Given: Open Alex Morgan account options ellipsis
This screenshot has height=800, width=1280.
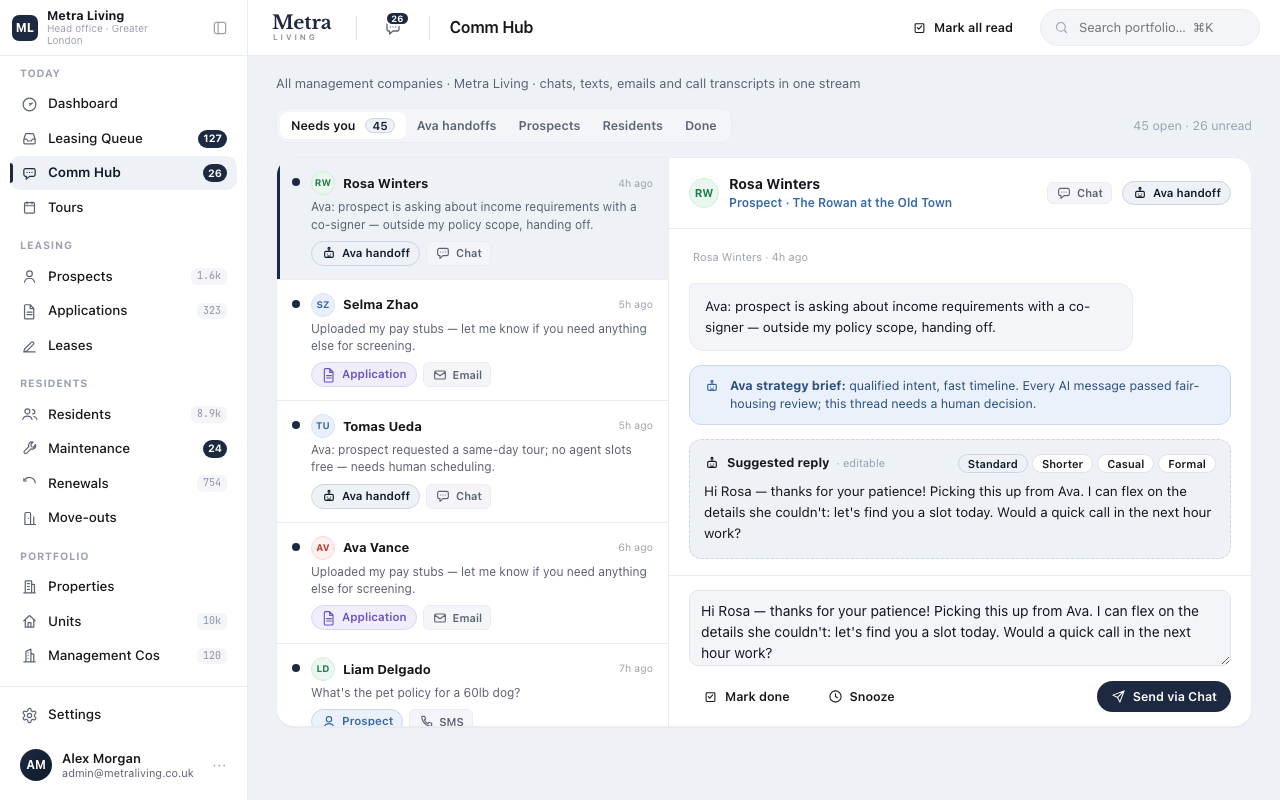Looking at the screenshot, I should [x=219, y=765].
